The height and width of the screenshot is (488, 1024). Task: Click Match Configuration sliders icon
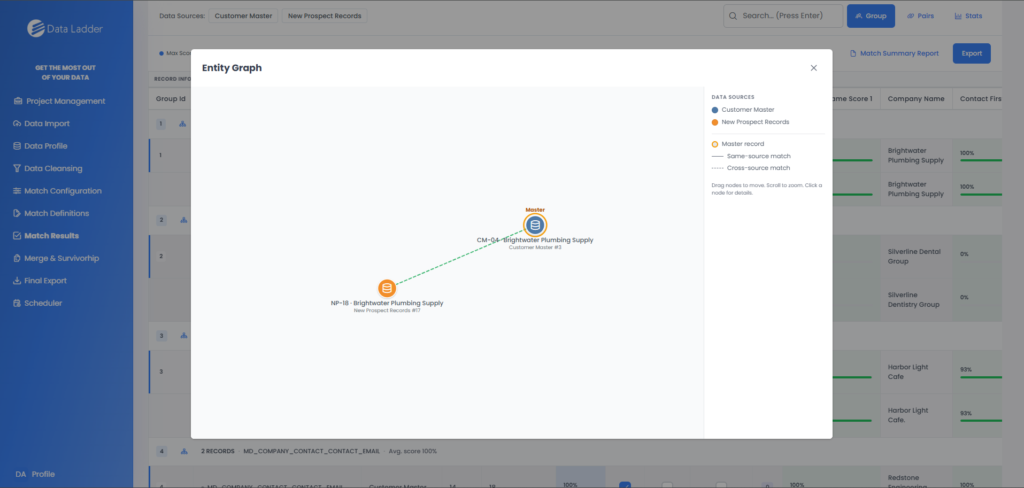[x=17, y=191]
